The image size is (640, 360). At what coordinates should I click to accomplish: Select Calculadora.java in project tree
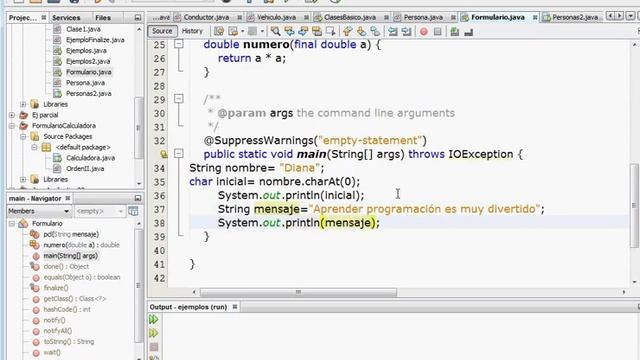point(90,158)
